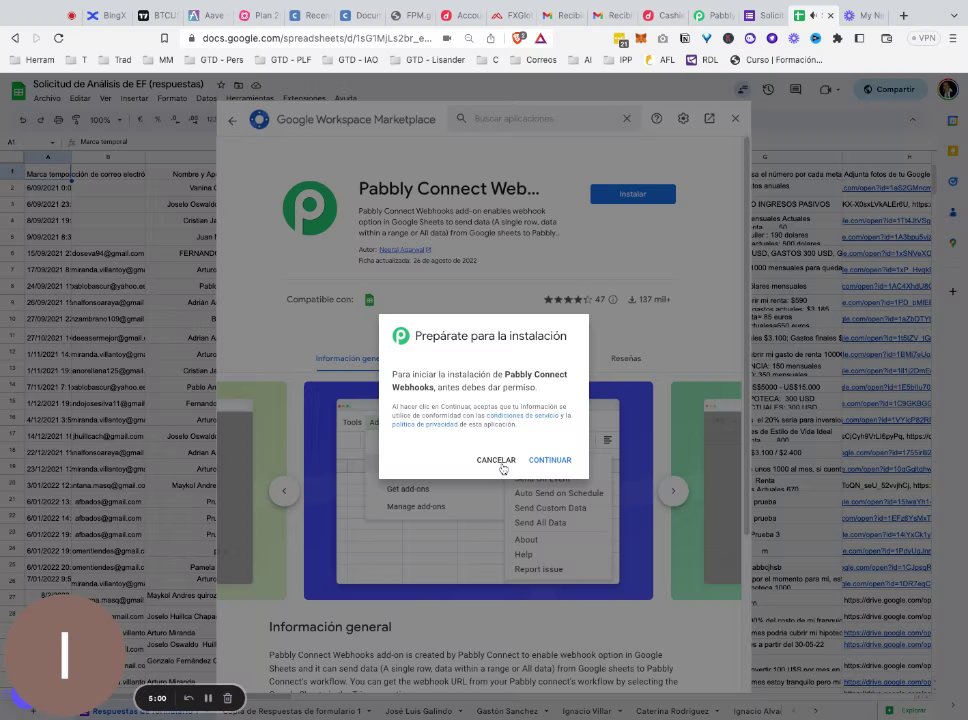
Task: Close the Workspace Marketplace panel
Action: point(735,119)
